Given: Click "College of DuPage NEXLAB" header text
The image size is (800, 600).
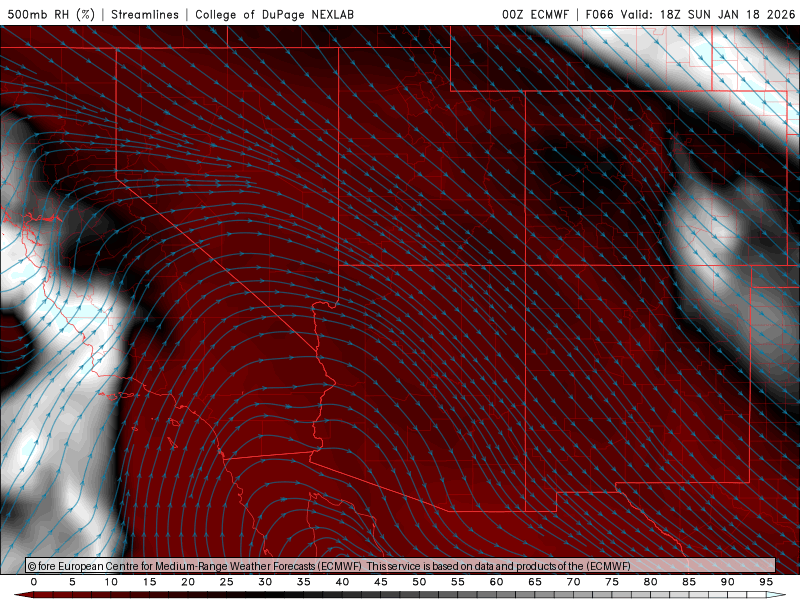Looking at the screenshot, I should pyautogui.click(x=274, y=14).
